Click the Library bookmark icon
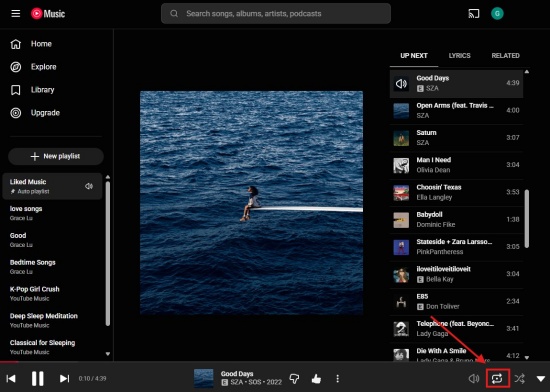Image resolution: width=550 pixels, height=392 pixels. (15, 90)
